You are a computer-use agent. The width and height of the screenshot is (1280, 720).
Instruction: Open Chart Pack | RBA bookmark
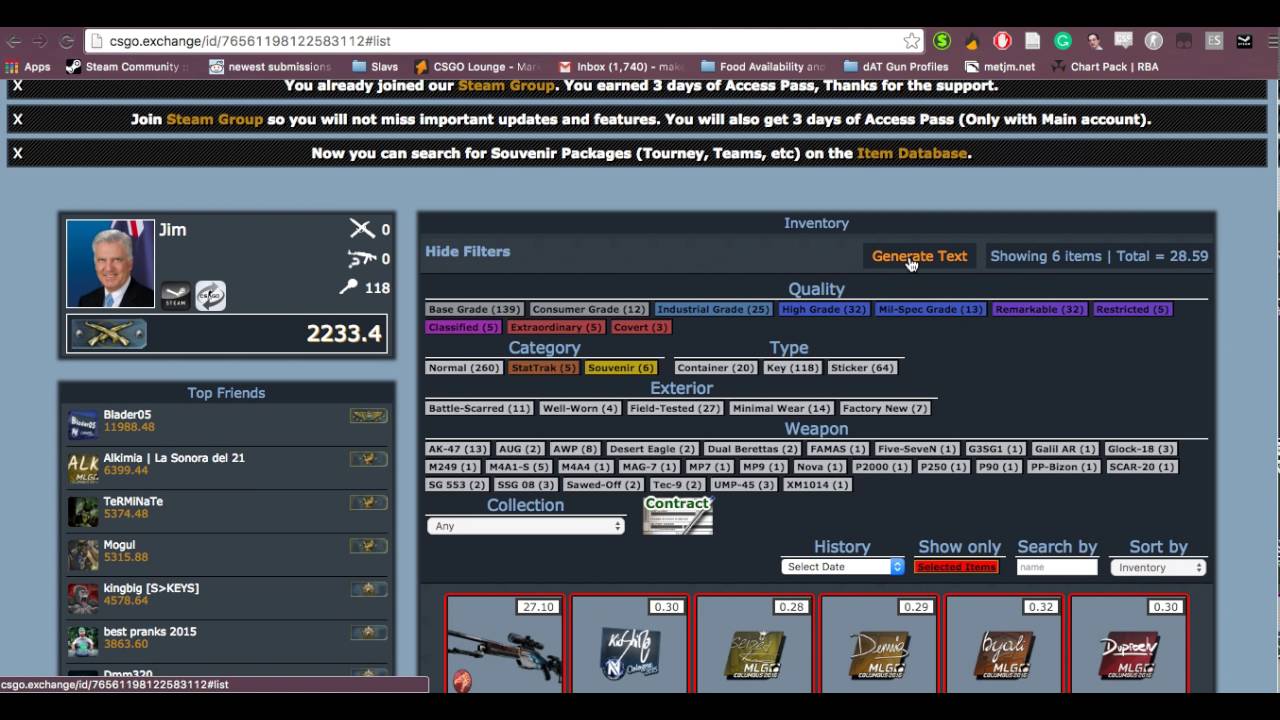[x=1105, y=67]
